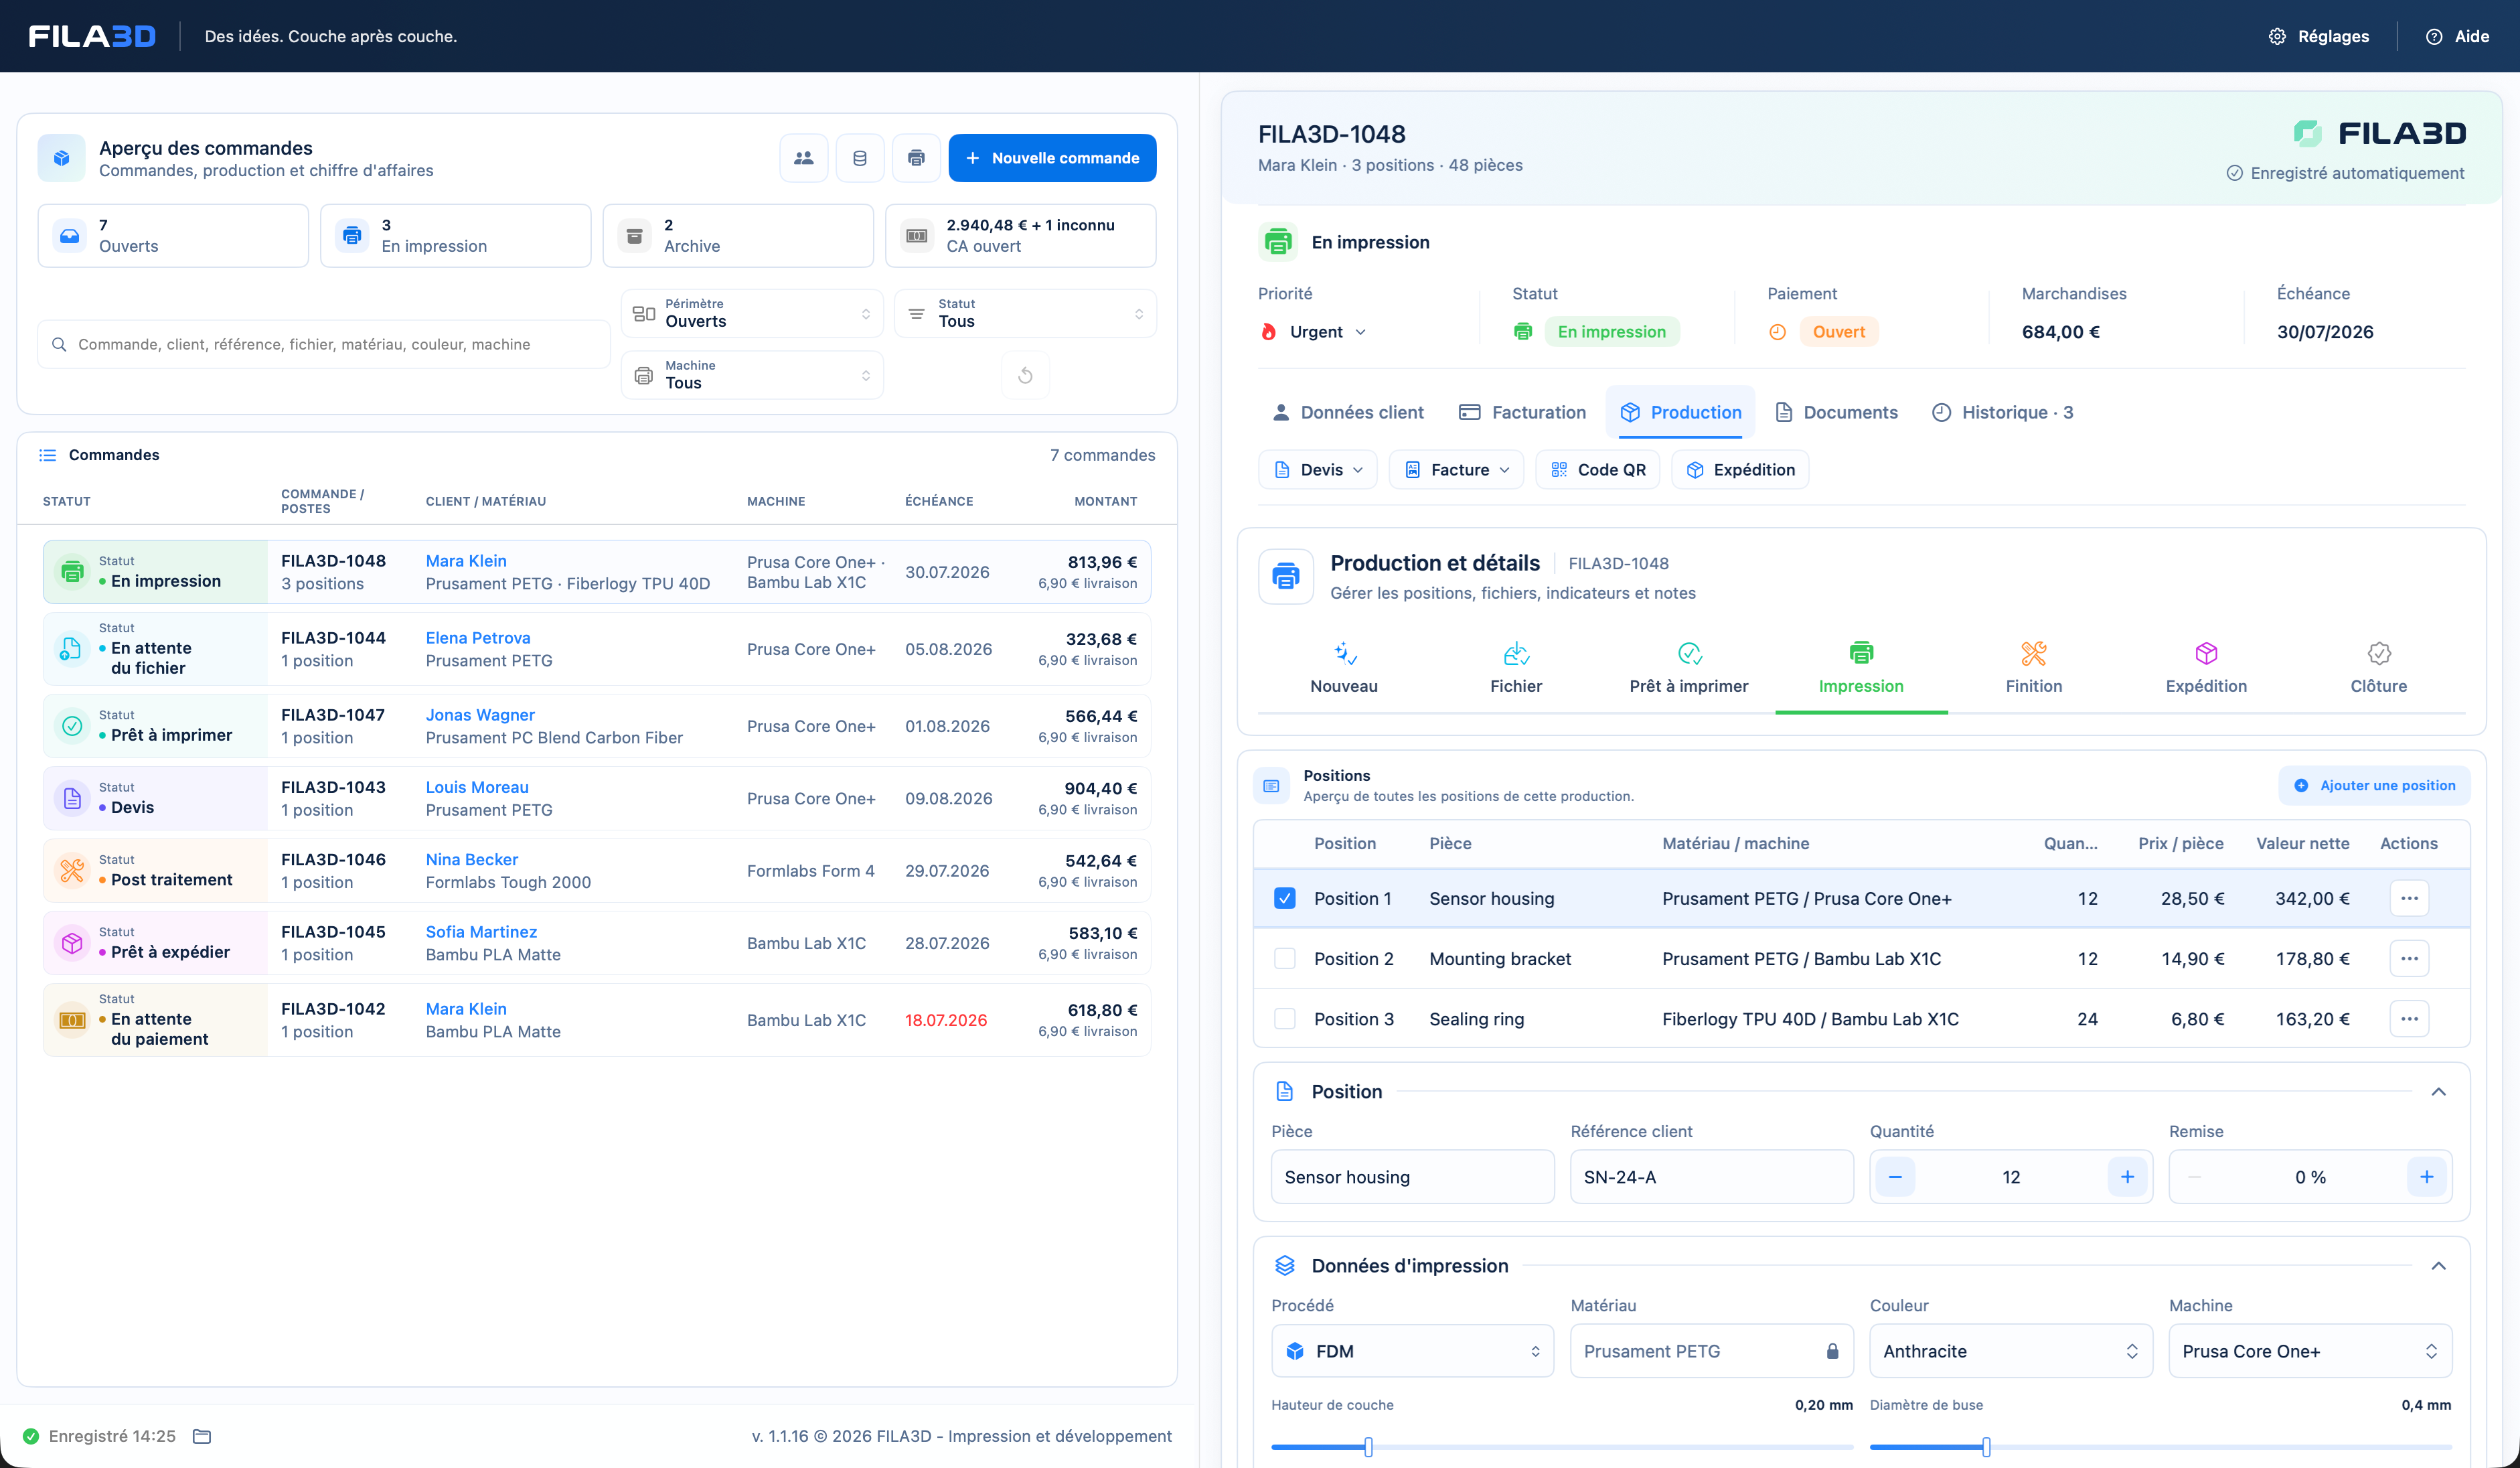Open the Louis Moreau client link
Viewport: 2520px width, 1468px height.
point(477,787)
